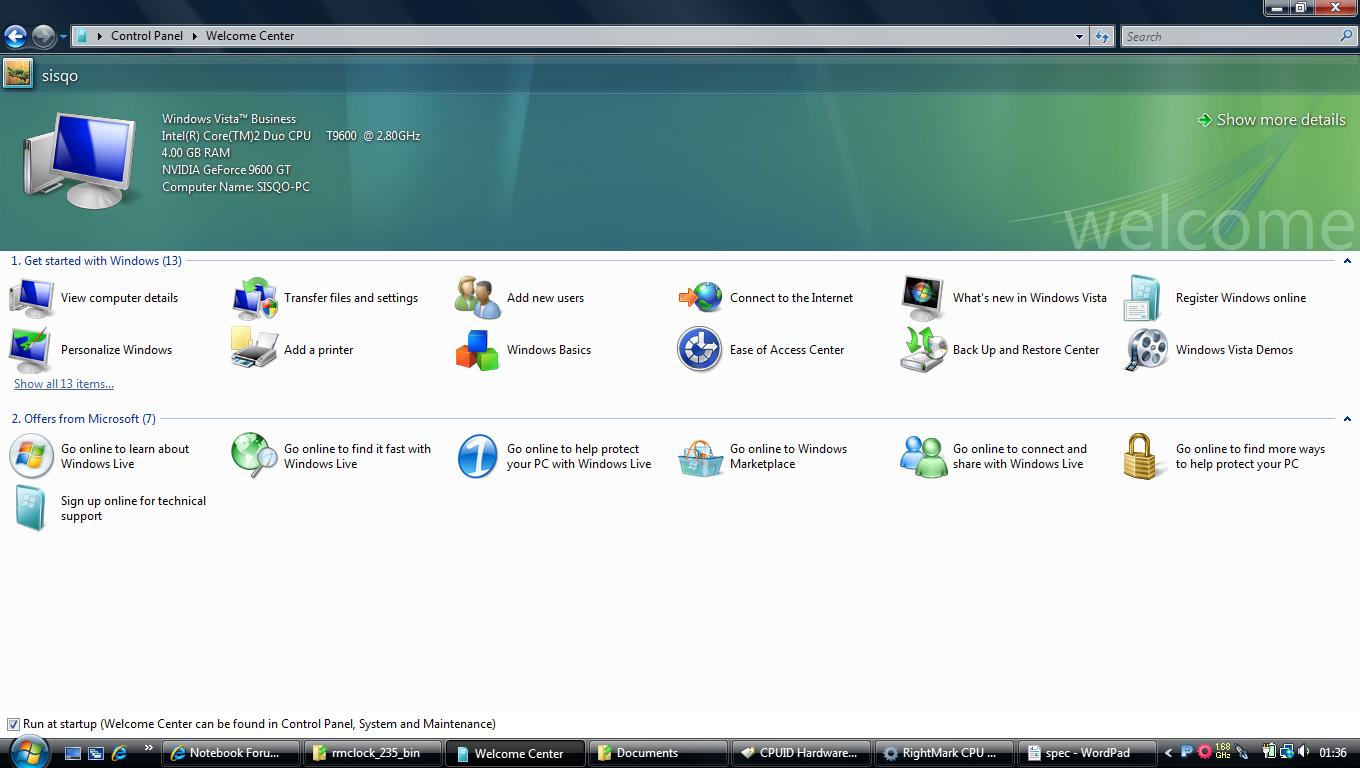Open Windows Basics colored blocks icon
This screenshot has width=1360, height=768.
point(478,350)
